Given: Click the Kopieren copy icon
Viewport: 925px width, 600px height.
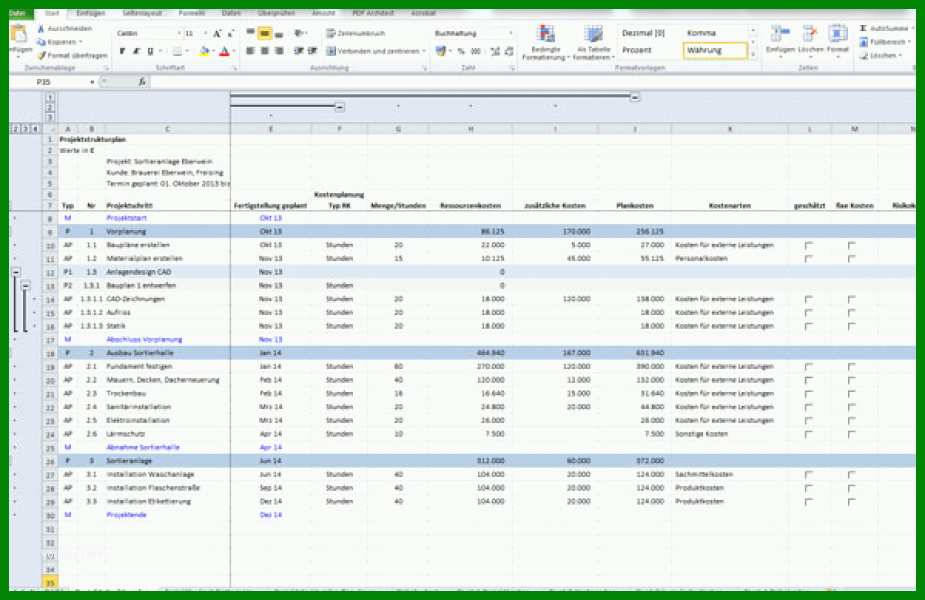Looking at the screenshot, I should point(41,42).
